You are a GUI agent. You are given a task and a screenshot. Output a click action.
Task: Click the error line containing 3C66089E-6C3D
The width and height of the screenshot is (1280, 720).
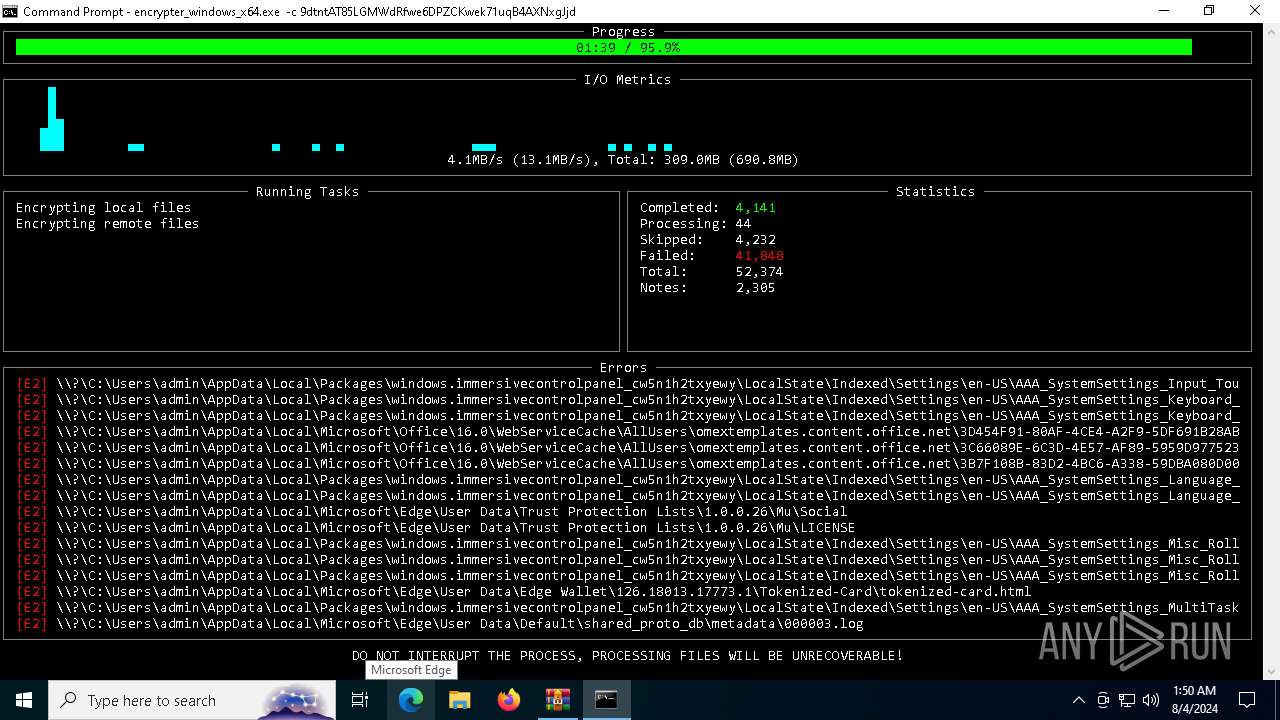tap(628, 448)
